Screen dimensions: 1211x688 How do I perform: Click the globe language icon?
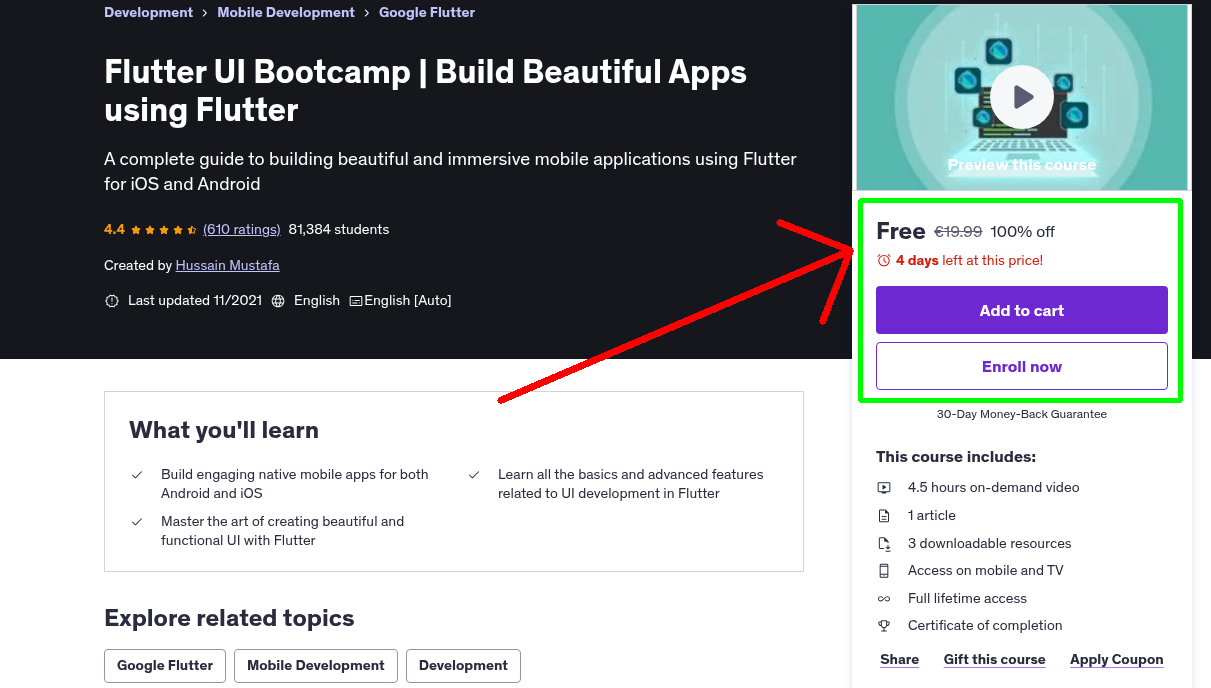click(x=278, y=301)
